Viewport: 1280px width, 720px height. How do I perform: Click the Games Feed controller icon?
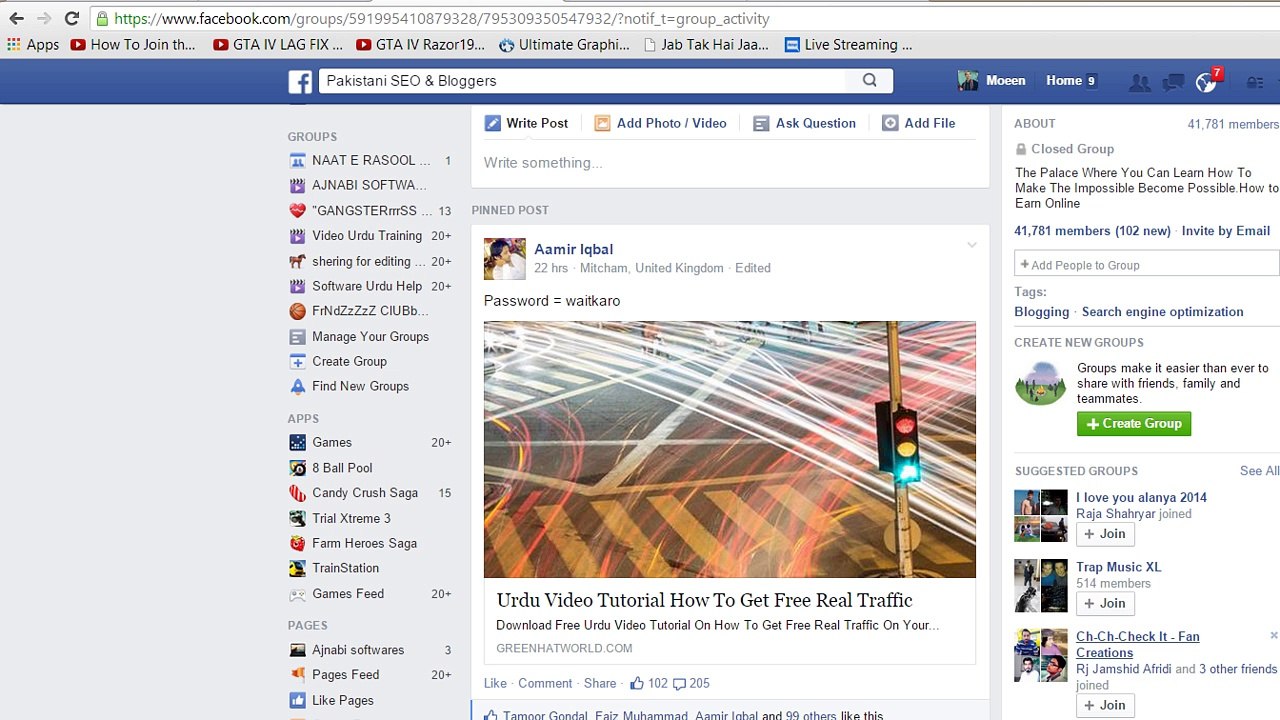pos(297,594)
